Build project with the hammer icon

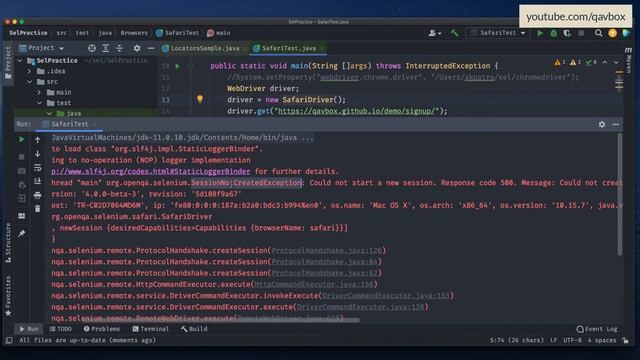(x=455, y=33)
